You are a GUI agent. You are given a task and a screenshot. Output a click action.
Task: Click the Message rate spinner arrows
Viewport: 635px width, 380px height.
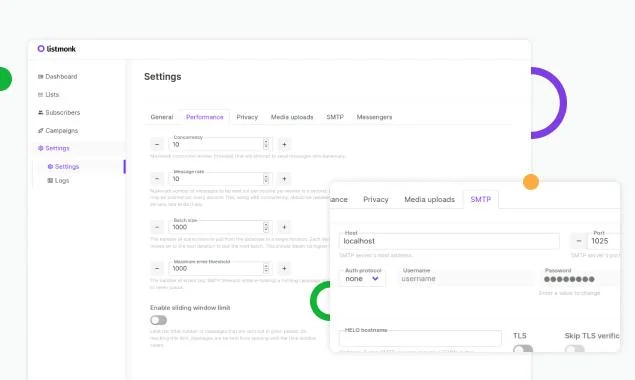click(266, 179)
